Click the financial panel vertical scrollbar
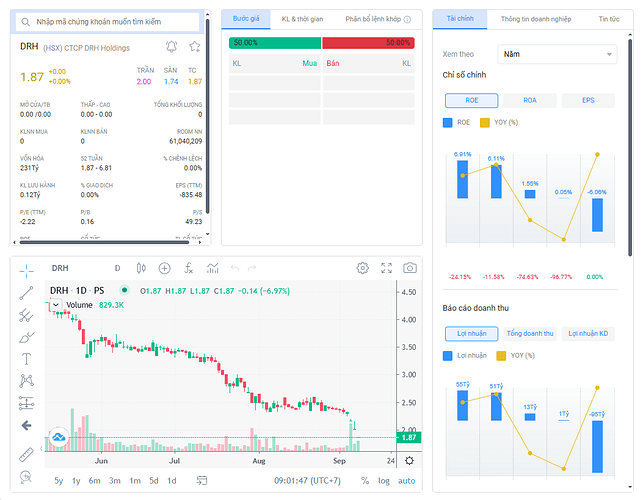This screenshot has width=642, height=500. tap(630, 147)
